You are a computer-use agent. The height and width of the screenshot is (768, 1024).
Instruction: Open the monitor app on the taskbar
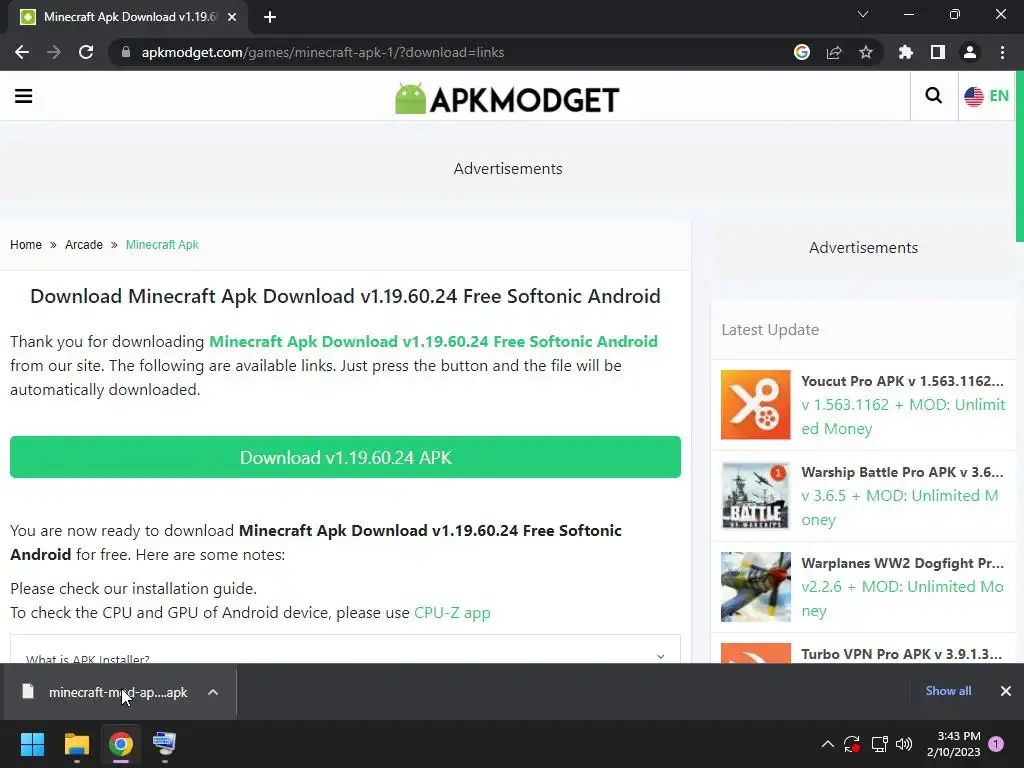pos(165,744)
